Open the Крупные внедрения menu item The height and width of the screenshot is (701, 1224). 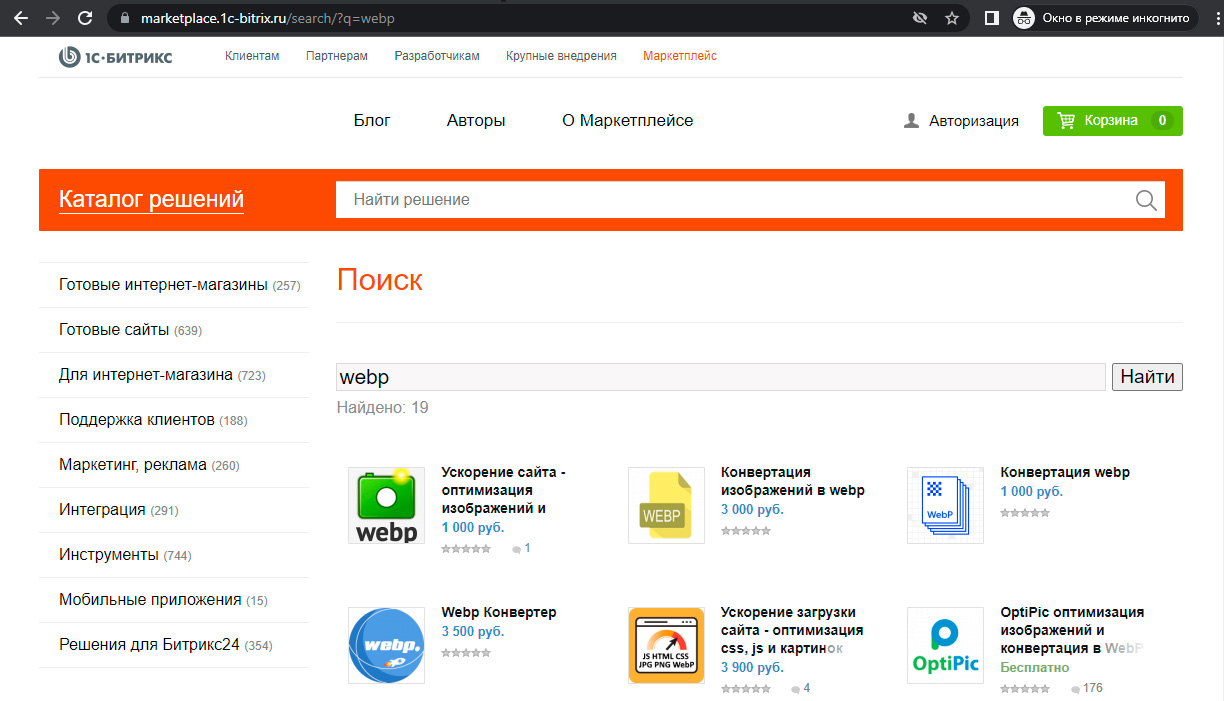(x=561, y=56)
